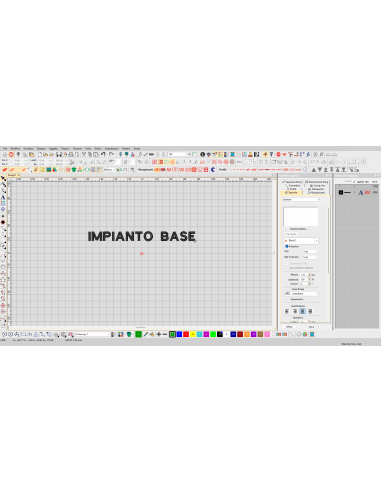Click the plus add color icon
The width and height of the screenshot is (381, 492).
point(159,334)
